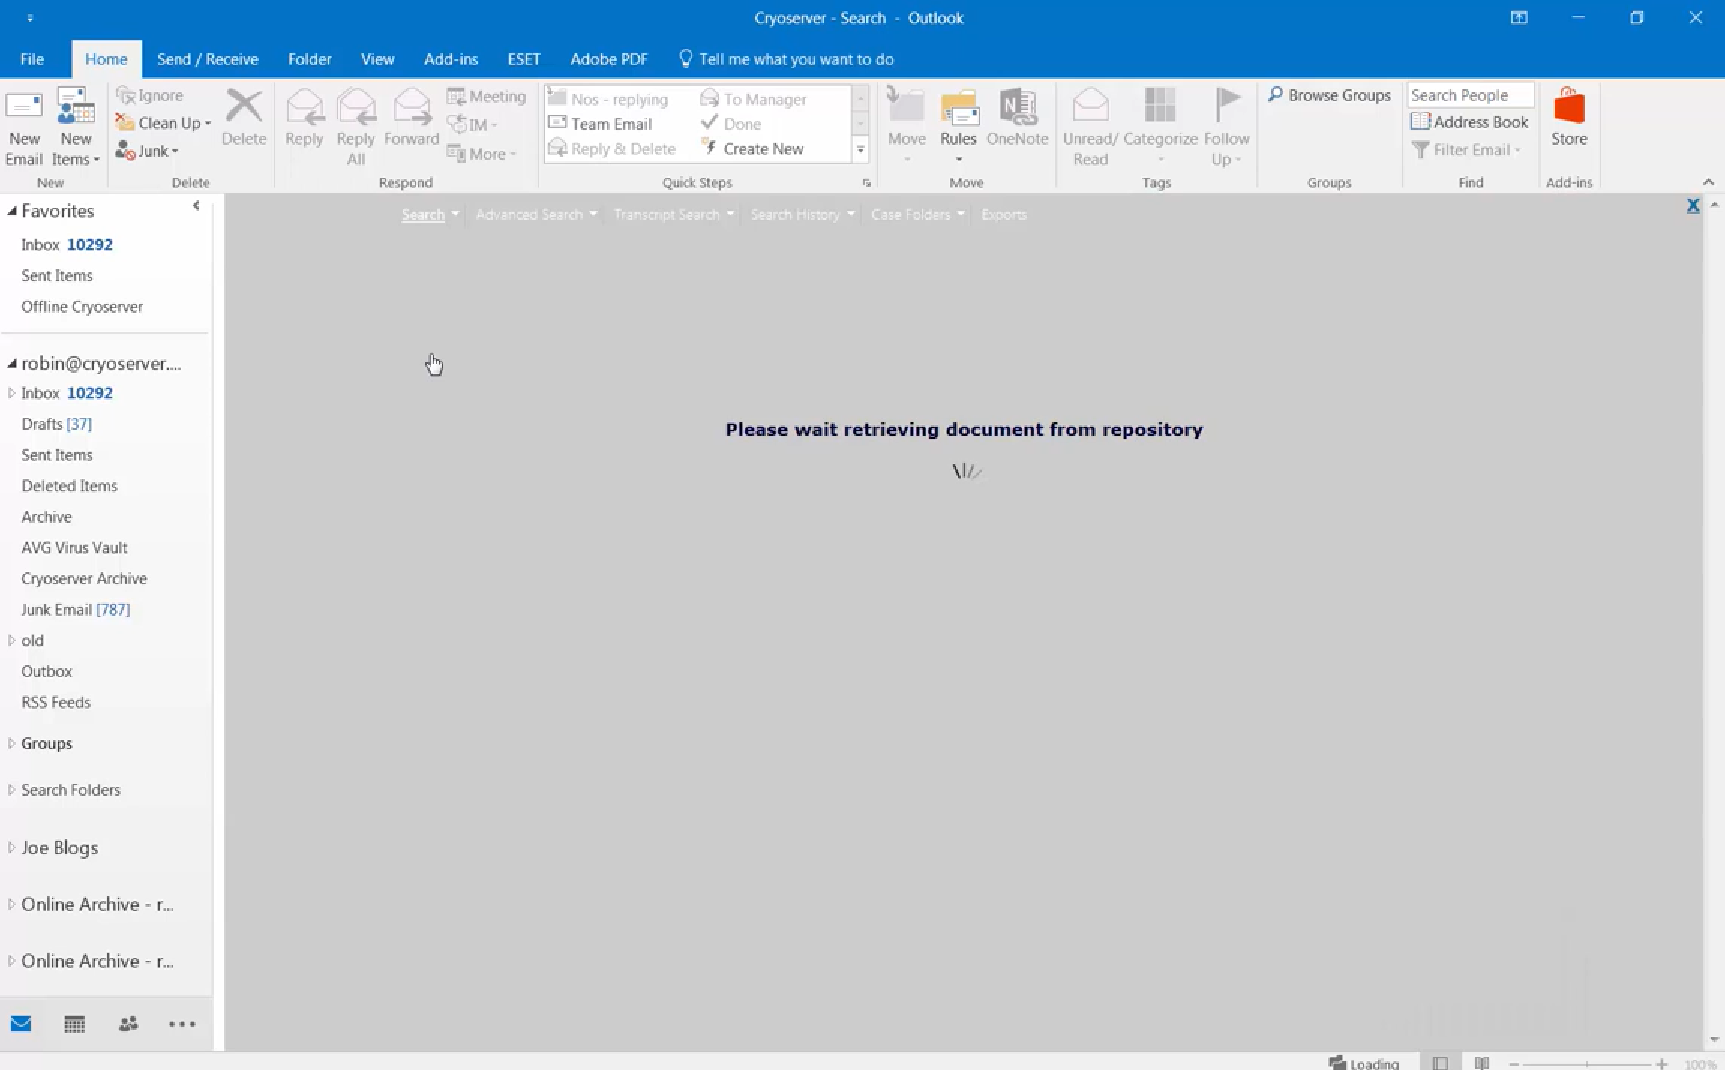Create a New Email
1725x1070 pixels.
[x=24, y=128]
